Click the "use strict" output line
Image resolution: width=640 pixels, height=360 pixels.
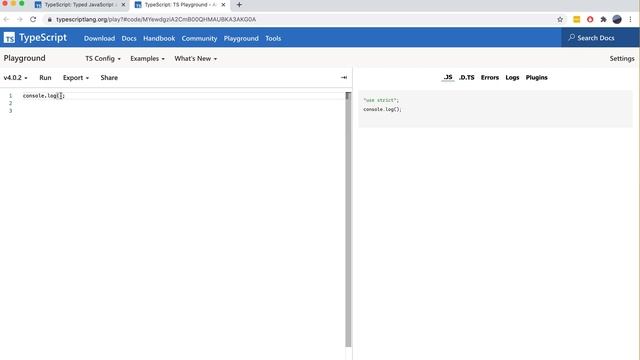(x=381, y=100)
